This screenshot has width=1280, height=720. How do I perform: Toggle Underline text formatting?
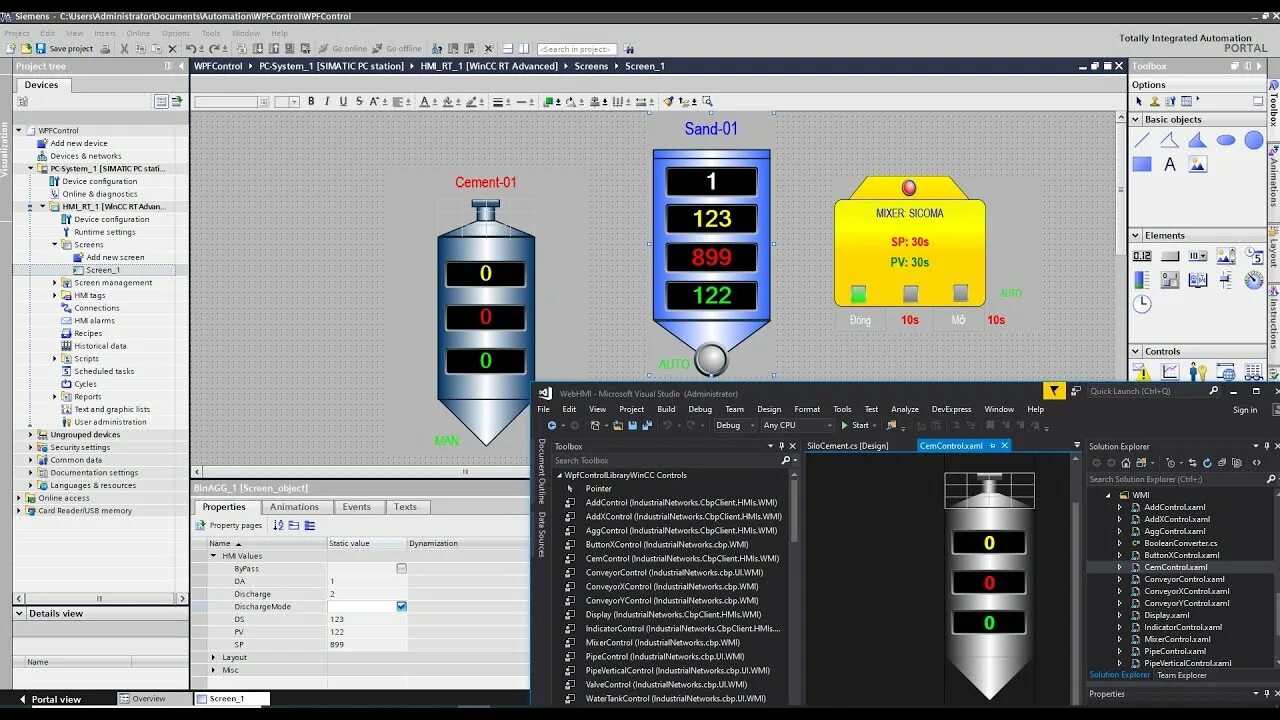343,101
